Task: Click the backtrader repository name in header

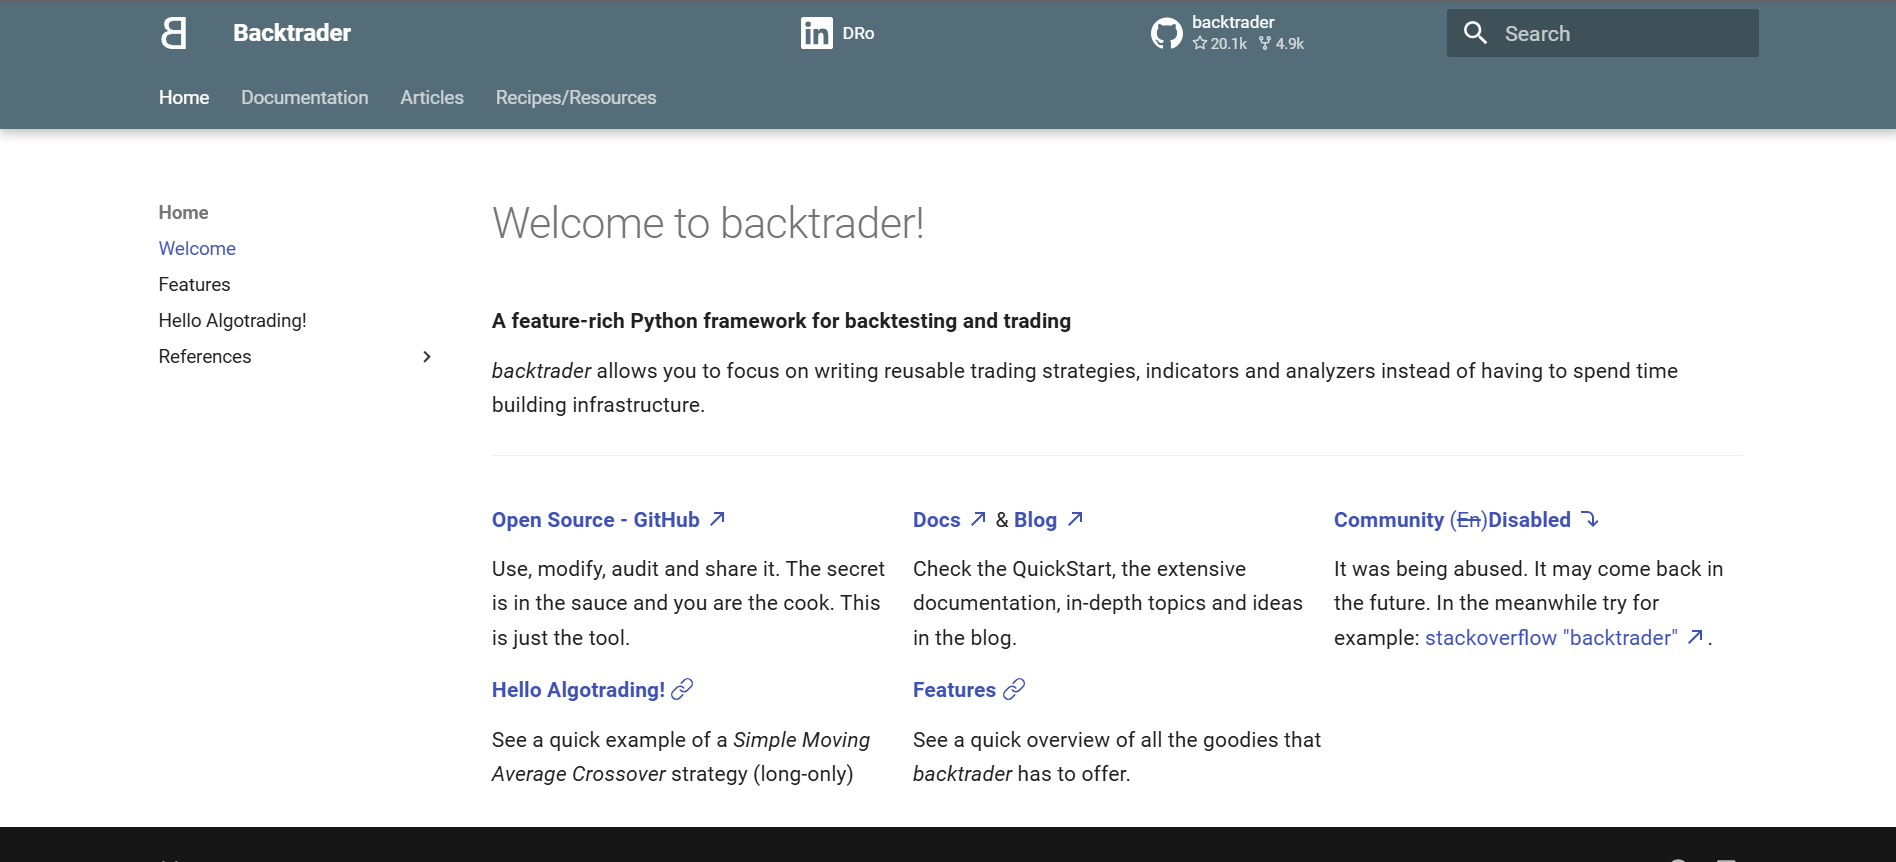Action: 1233,22
